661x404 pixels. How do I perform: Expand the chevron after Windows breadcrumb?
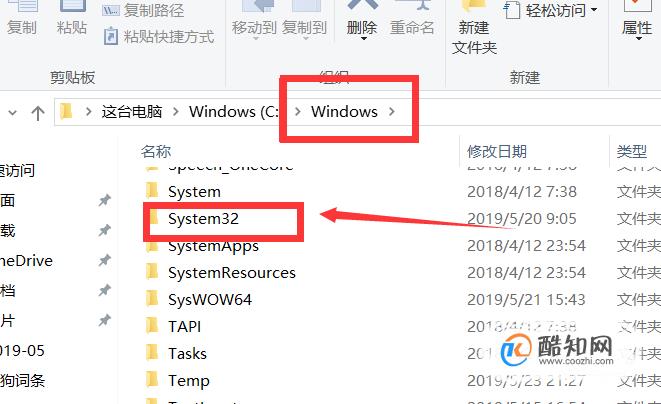click(x=392, y=111)
